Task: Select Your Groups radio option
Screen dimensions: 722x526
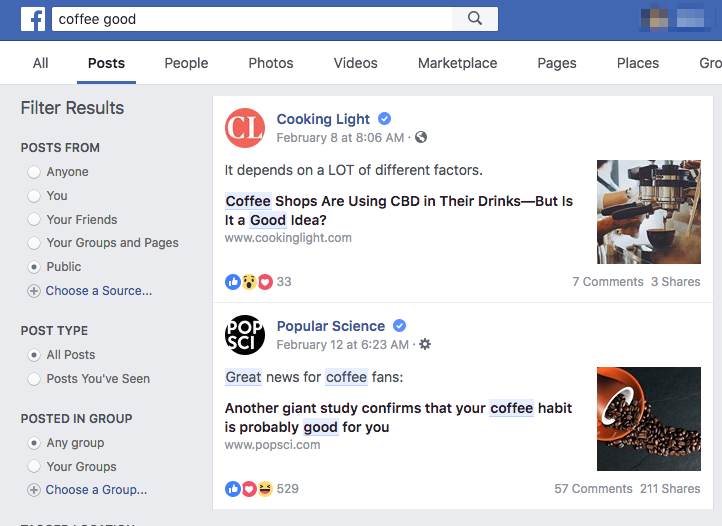Action: point(34,467)
